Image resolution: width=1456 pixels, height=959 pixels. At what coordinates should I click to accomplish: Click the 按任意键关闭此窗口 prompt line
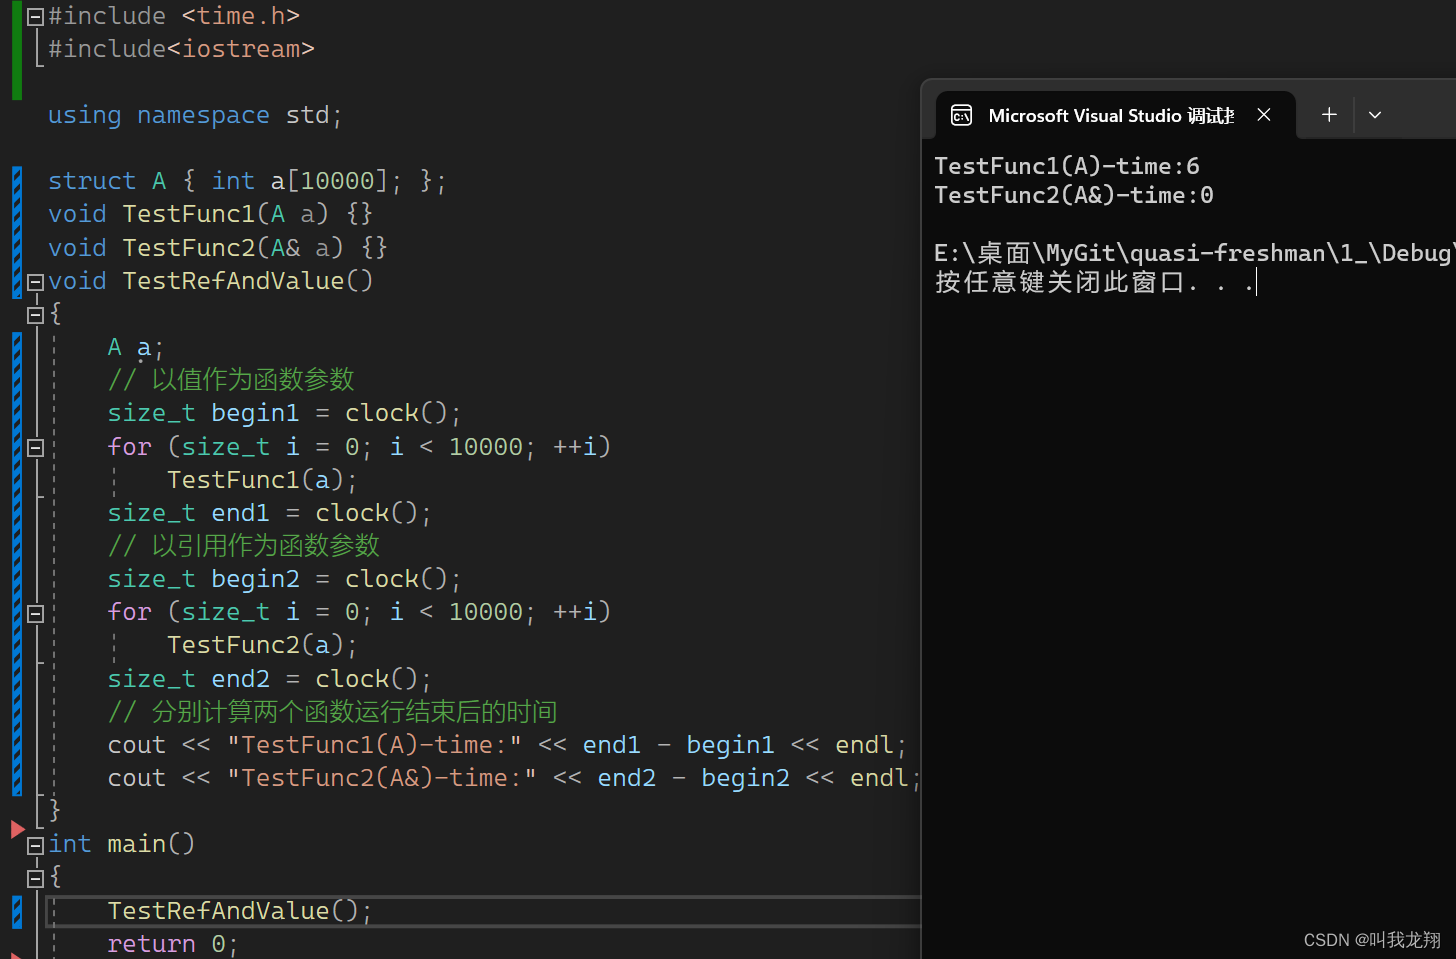(x=1095, y=282)
